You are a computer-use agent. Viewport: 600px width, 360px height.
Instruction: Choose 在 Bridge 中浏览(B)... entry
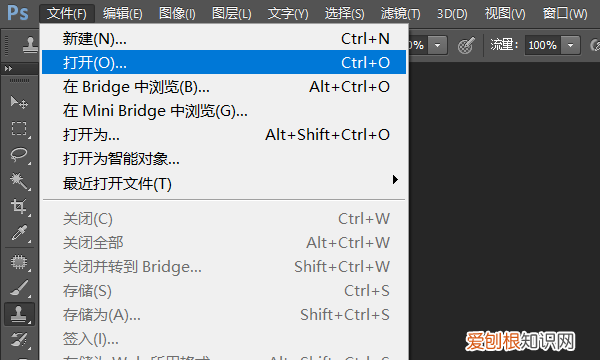tap(224, 86)
